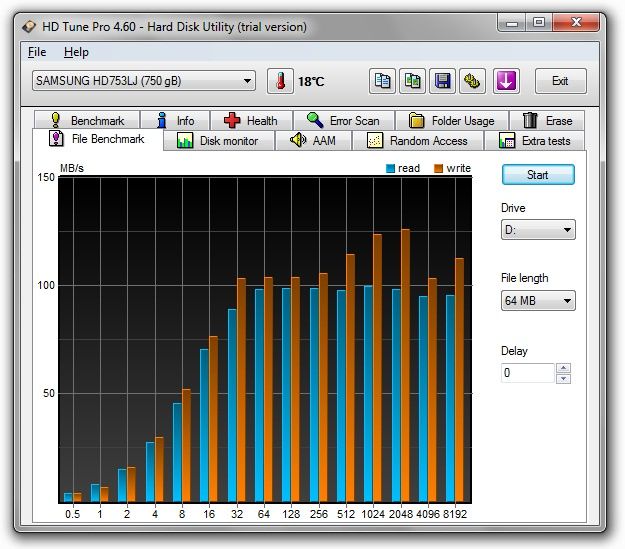Click the File length label
The width and height of the screenshot is (625, 549).
[525, 278]
